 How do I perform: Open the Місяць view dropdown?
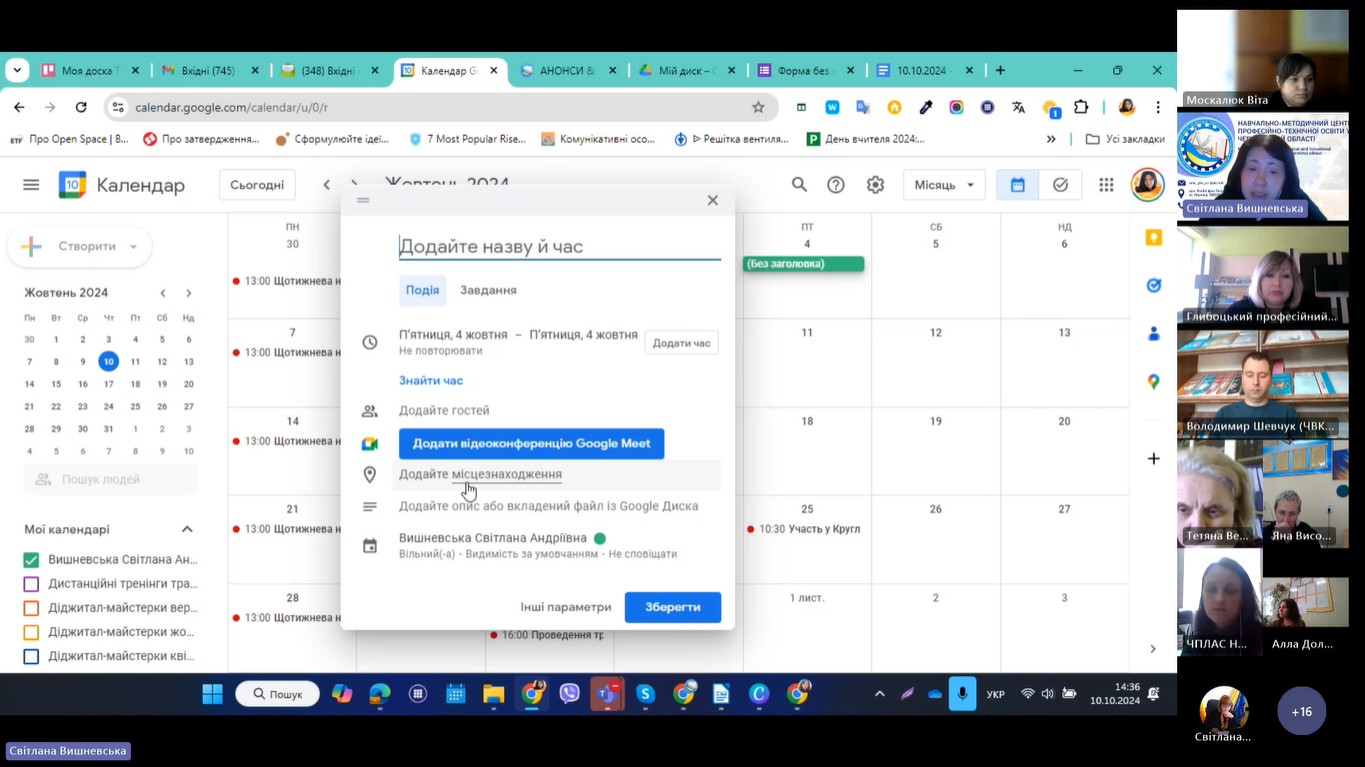(x=943, y=185)
